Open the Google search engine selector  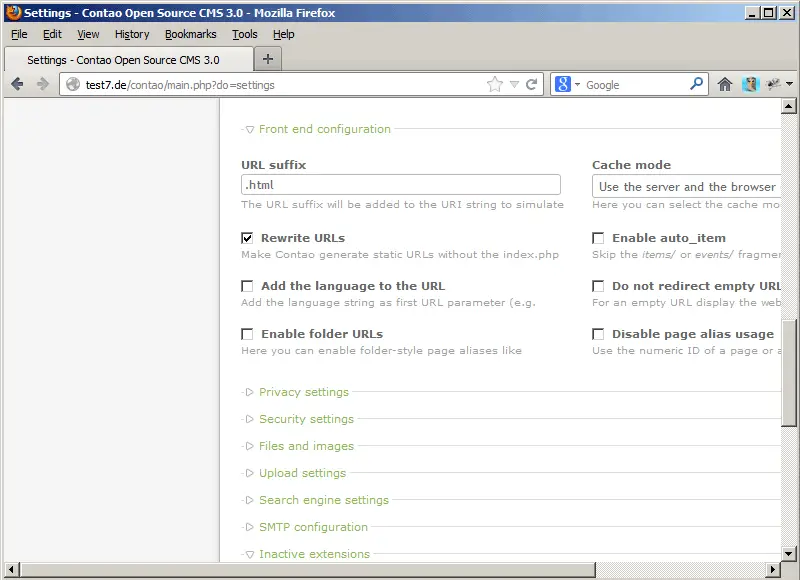tap(567, 84)
